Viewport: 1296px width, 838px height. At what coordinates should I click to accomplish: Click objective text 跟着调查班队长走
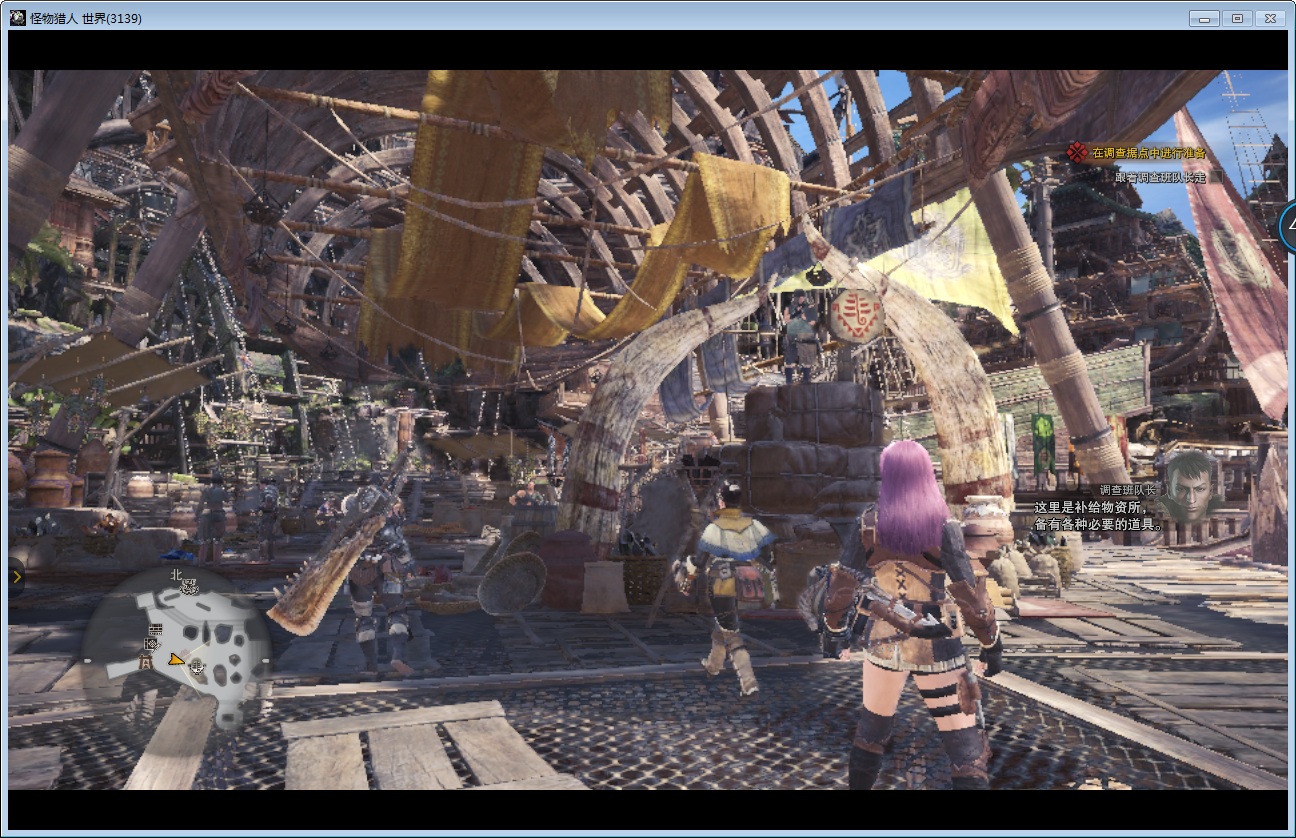pos(1160,177)
